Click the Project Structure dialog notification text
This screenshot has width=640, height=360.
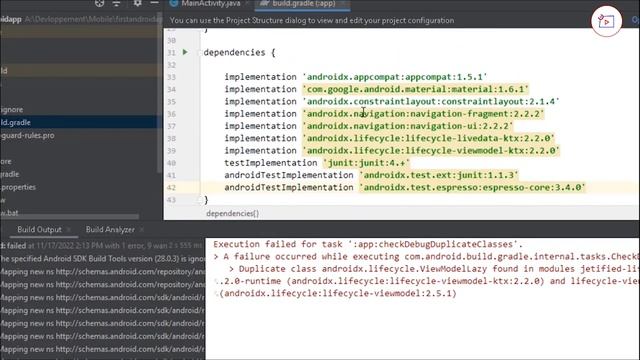pos(312,20)
